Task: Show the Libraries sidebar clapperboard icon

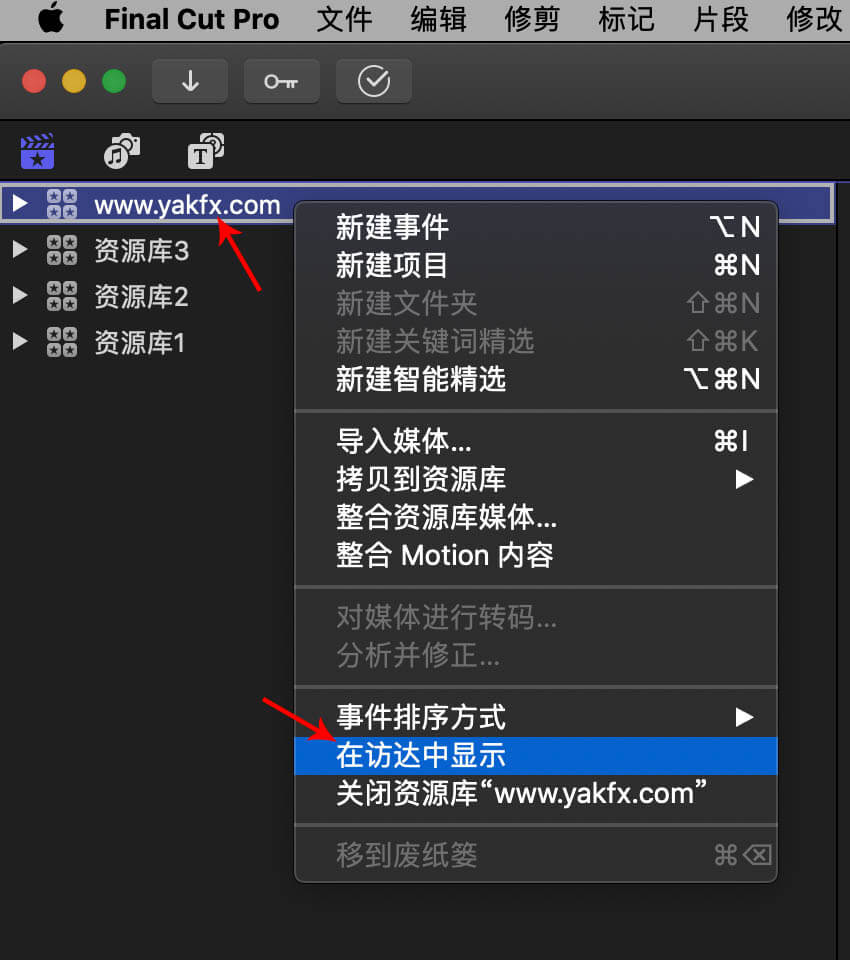Action: click(x=37, y=151)
